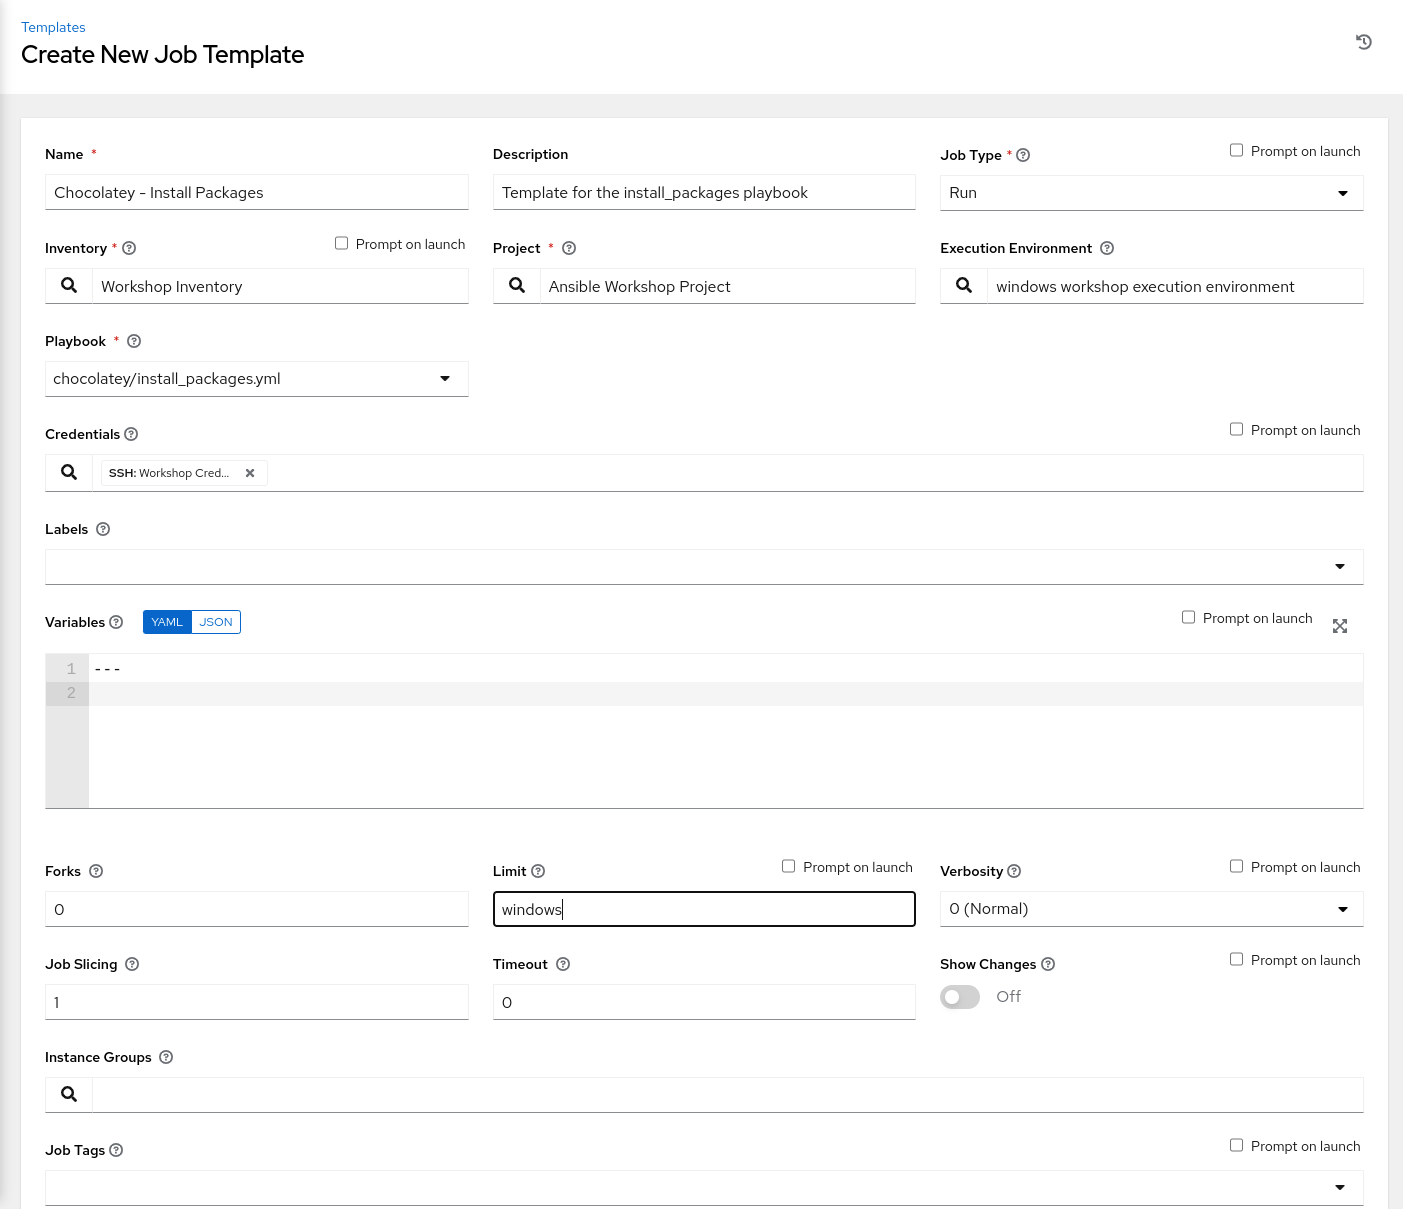Show help for Variables field

(x=116, y=622)
